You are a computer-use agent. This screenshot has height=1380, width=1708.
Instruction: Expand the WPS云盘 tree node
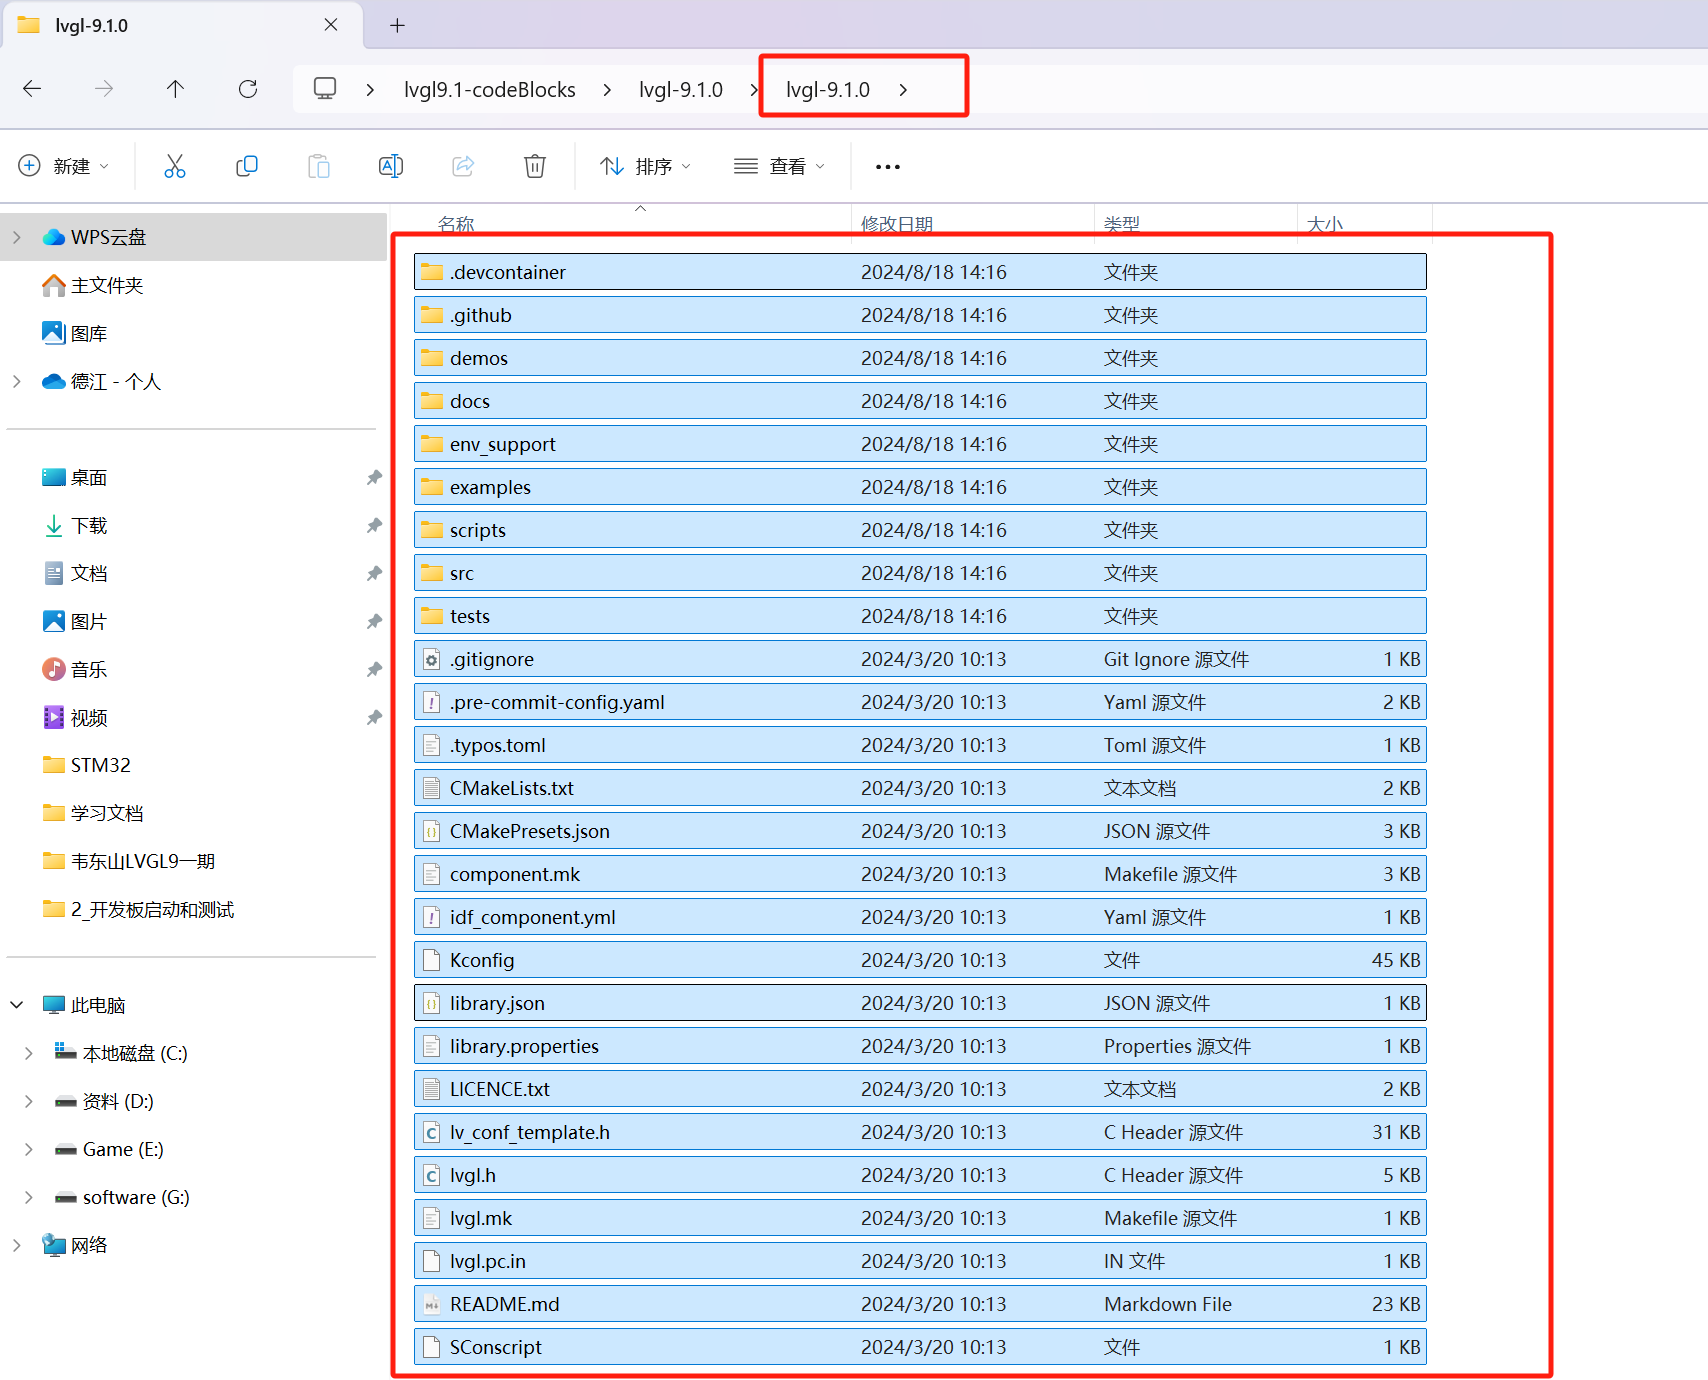pos(17,237)
